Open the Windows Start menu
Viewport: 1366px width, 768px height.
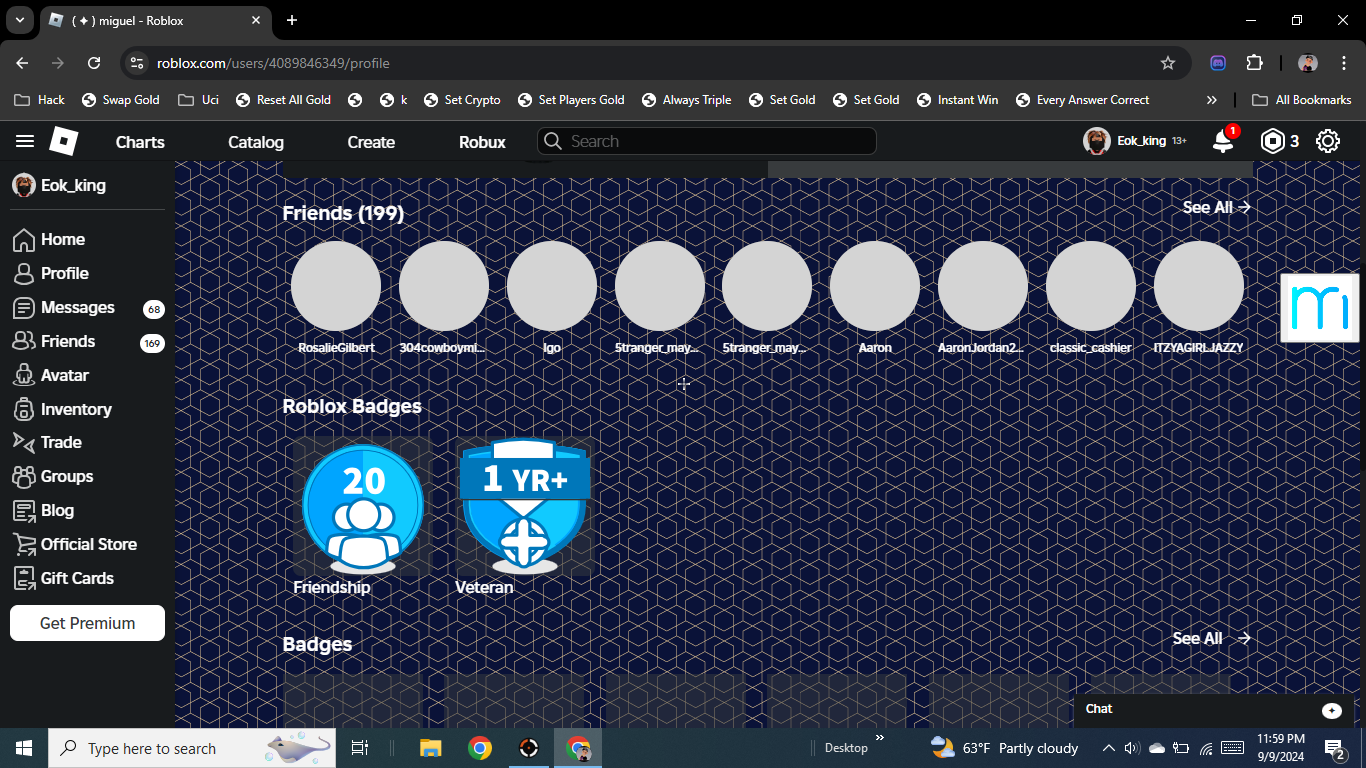24,748
